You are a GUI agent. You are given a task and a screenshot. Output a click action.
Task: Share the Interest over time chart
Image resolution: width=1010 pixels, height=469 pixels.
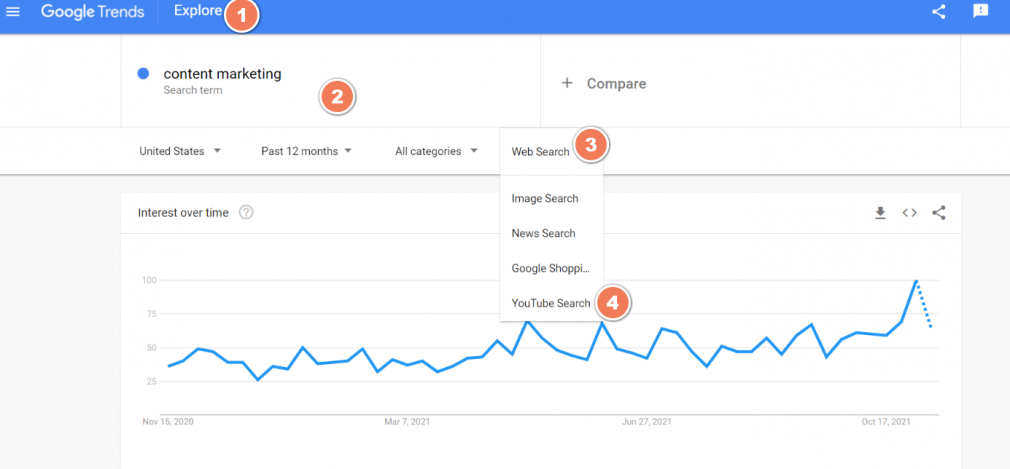pyautogui.click(x=939, y=213)
